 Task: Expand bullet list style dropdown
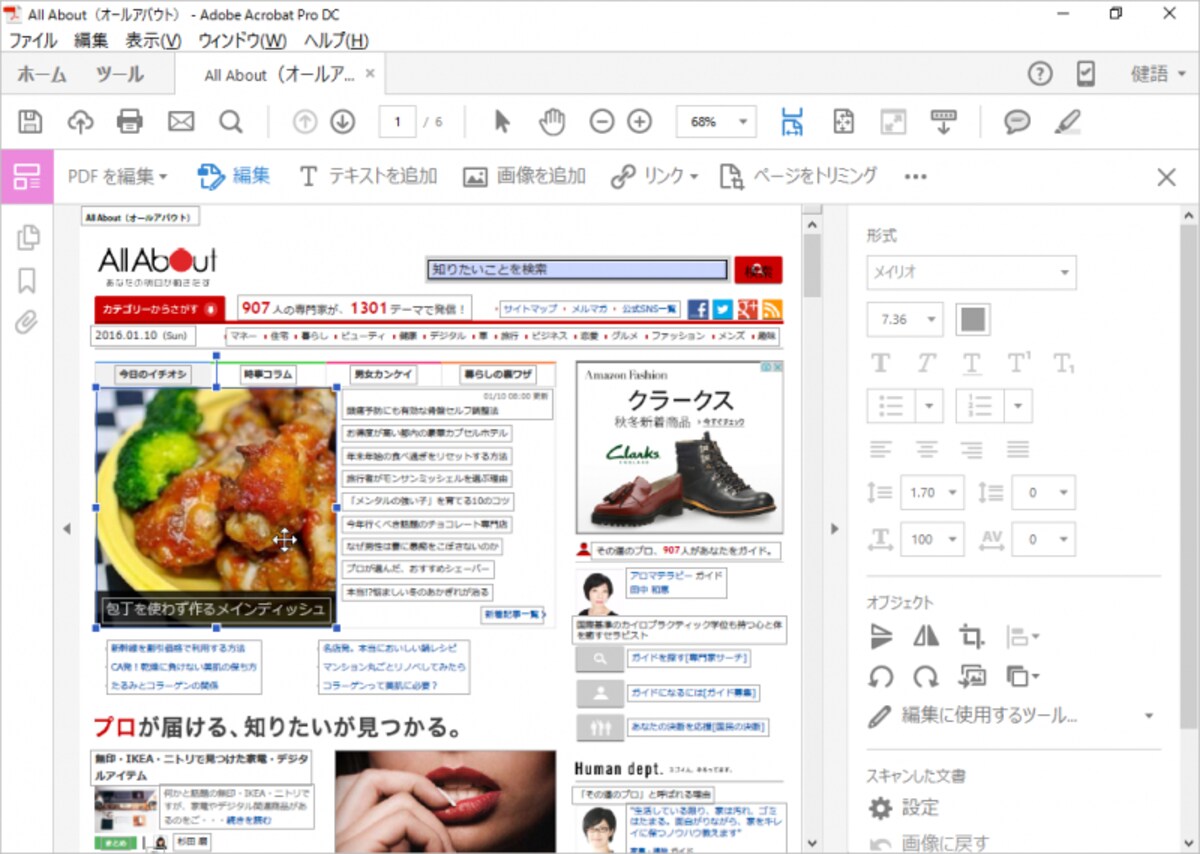point(929,406)
